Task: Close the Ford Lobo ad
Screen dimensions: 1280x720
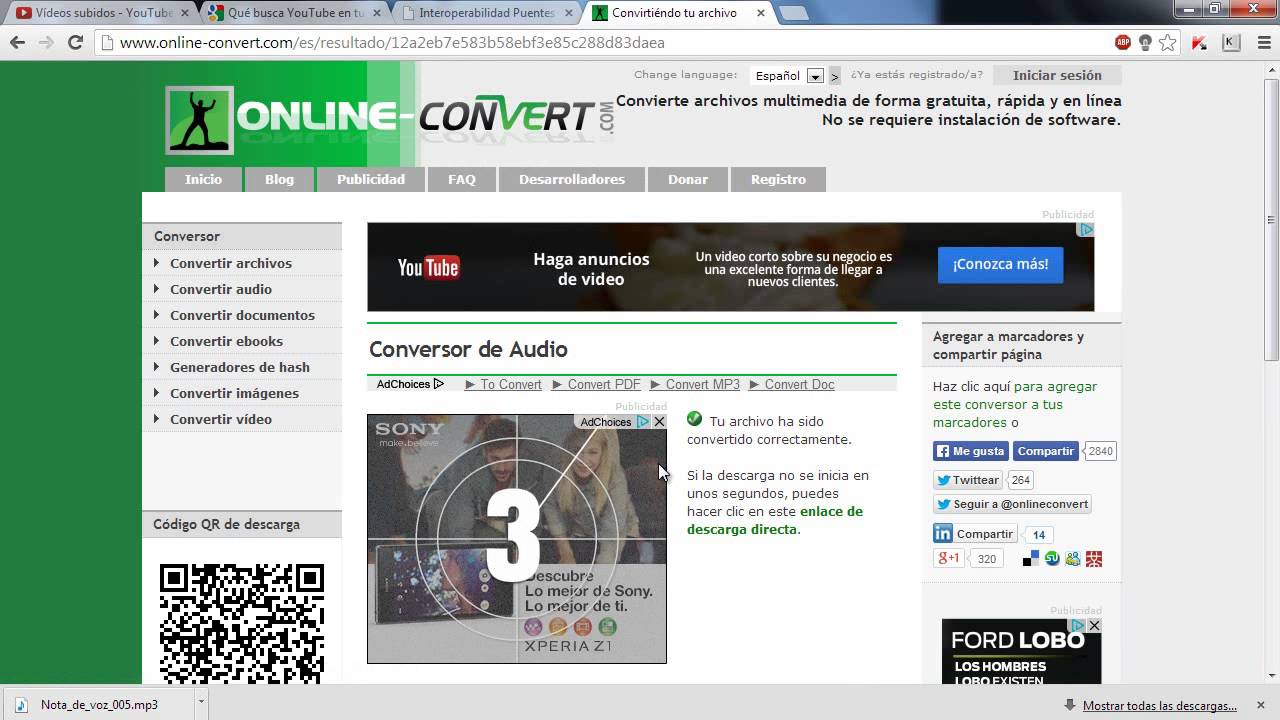Action: tap(1094, 625)
